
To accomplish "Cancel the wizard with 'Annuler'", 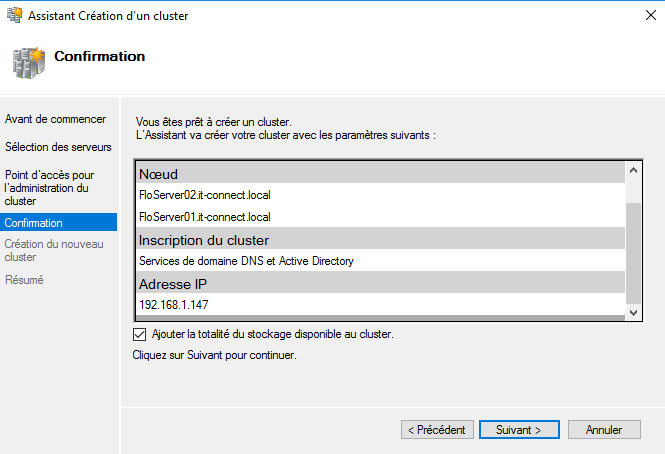I will [604, 430].
